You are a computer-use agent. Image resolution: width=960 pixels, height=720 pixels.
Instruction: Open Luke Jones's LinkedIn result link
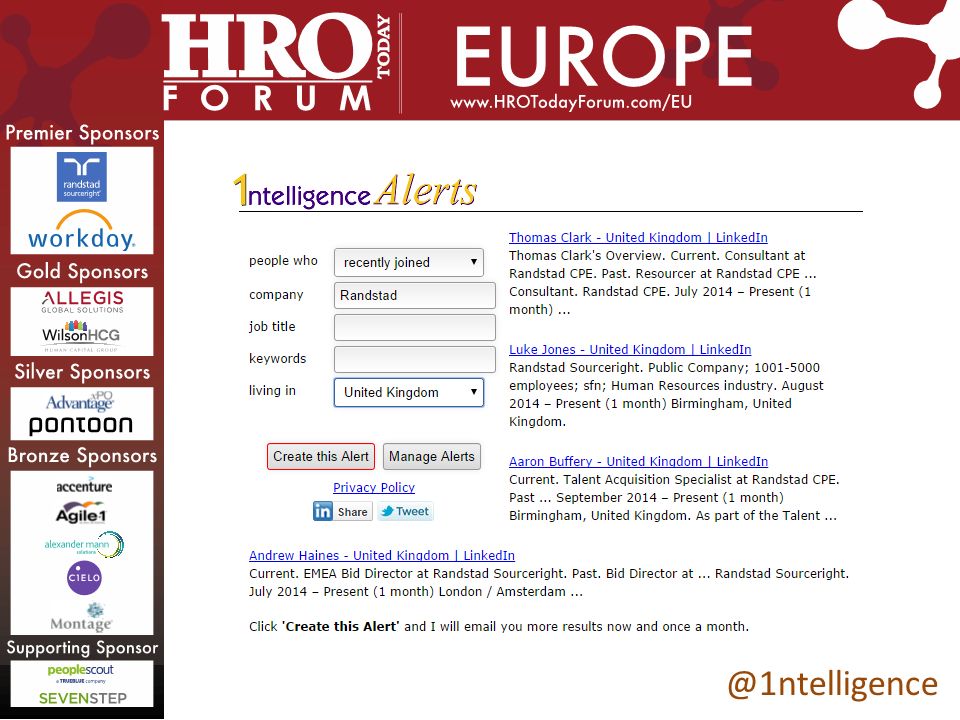[x=630, y=350]
